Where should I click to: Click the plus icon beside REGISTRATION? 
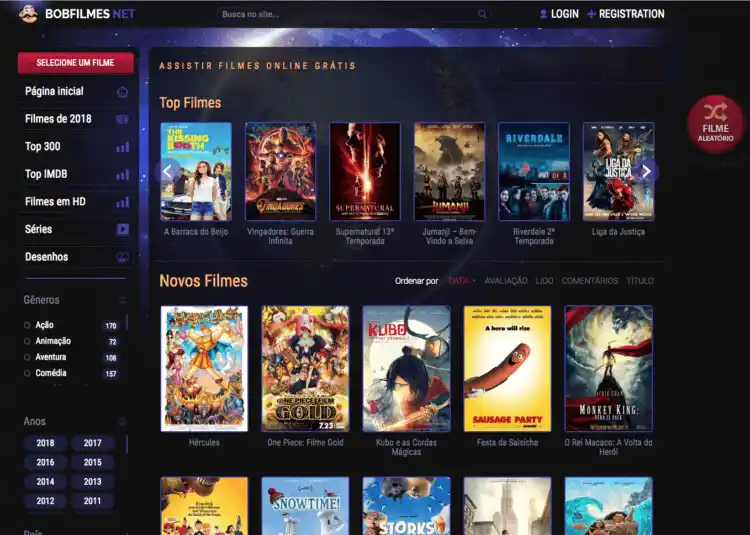(591, 14)
